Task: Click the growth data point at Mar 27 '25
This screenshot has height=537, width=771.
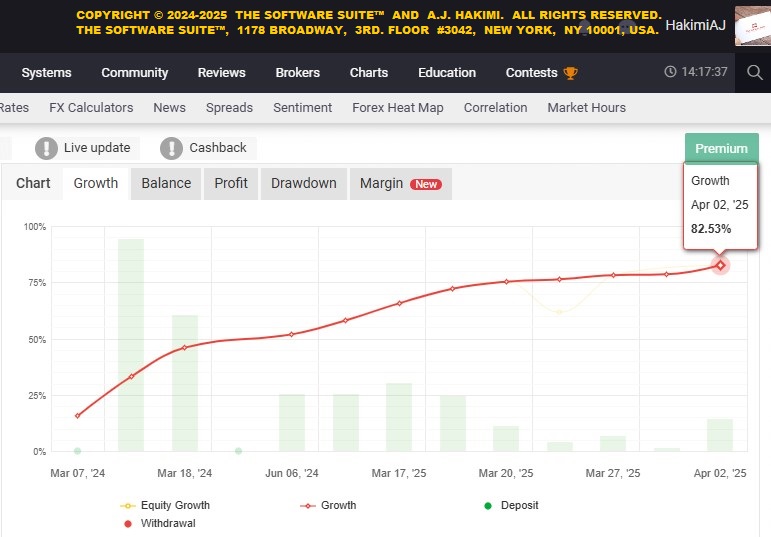Action: pyautogui.click(x=613, y=275)
